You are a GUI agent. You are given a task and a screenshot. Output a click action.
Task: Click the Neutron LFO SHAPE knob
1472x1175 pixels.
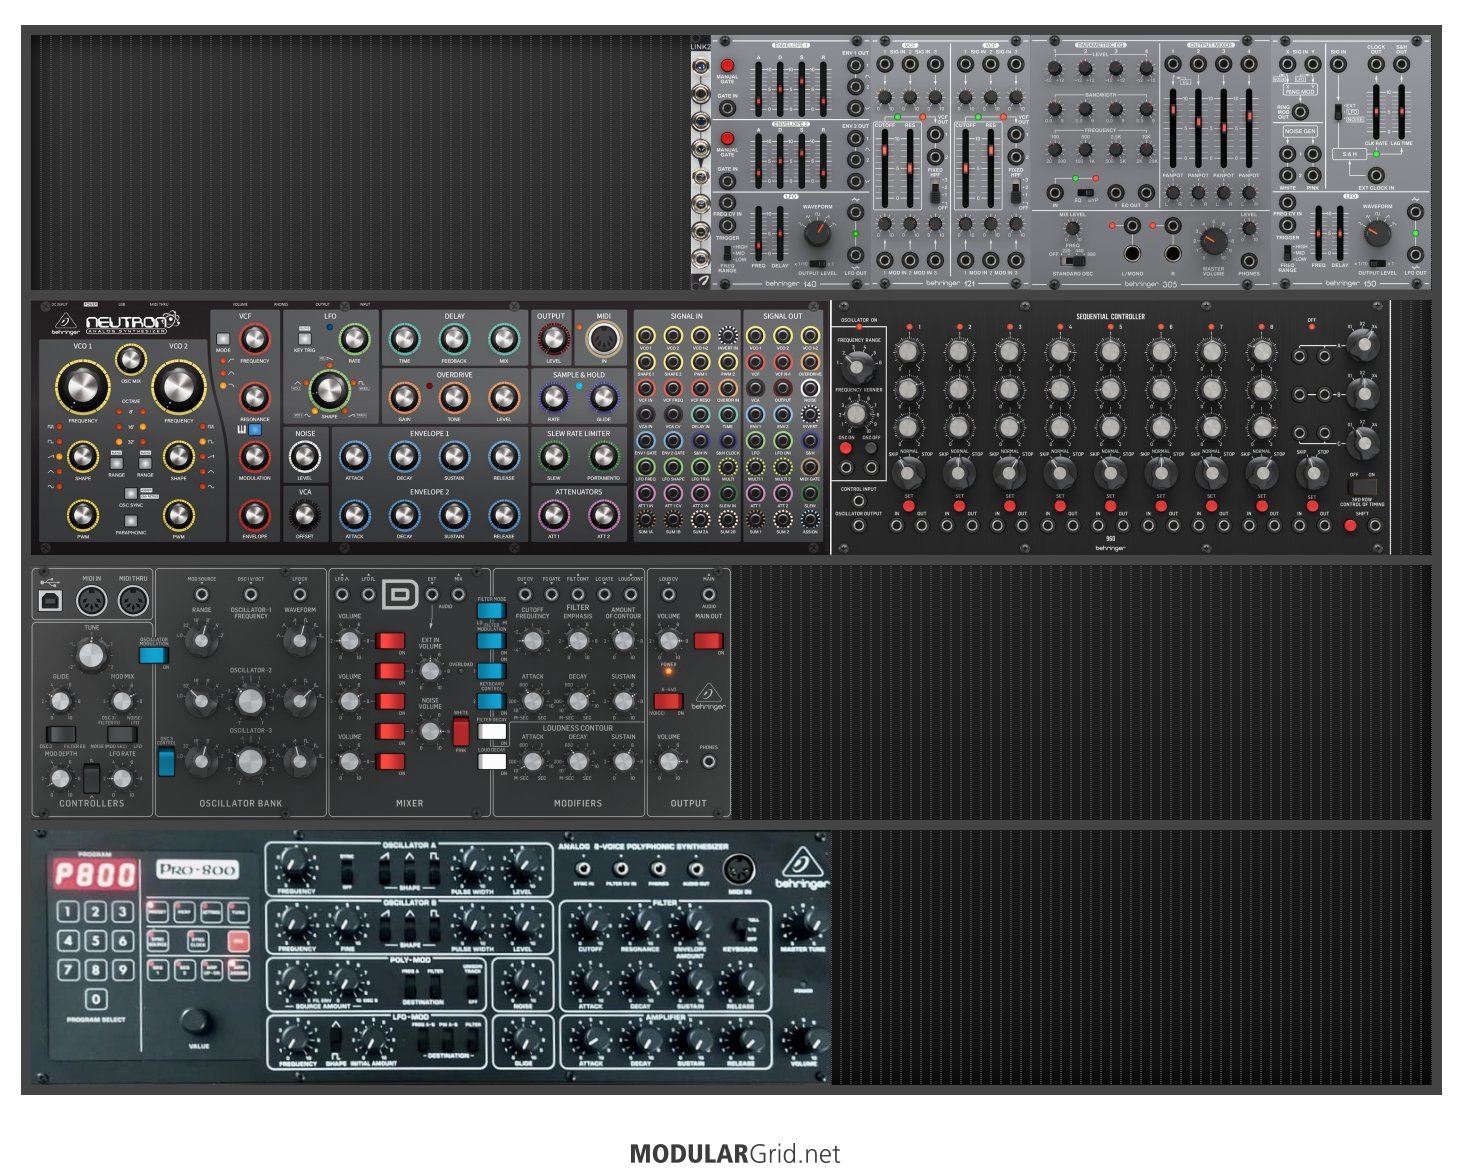click(328, 390)
